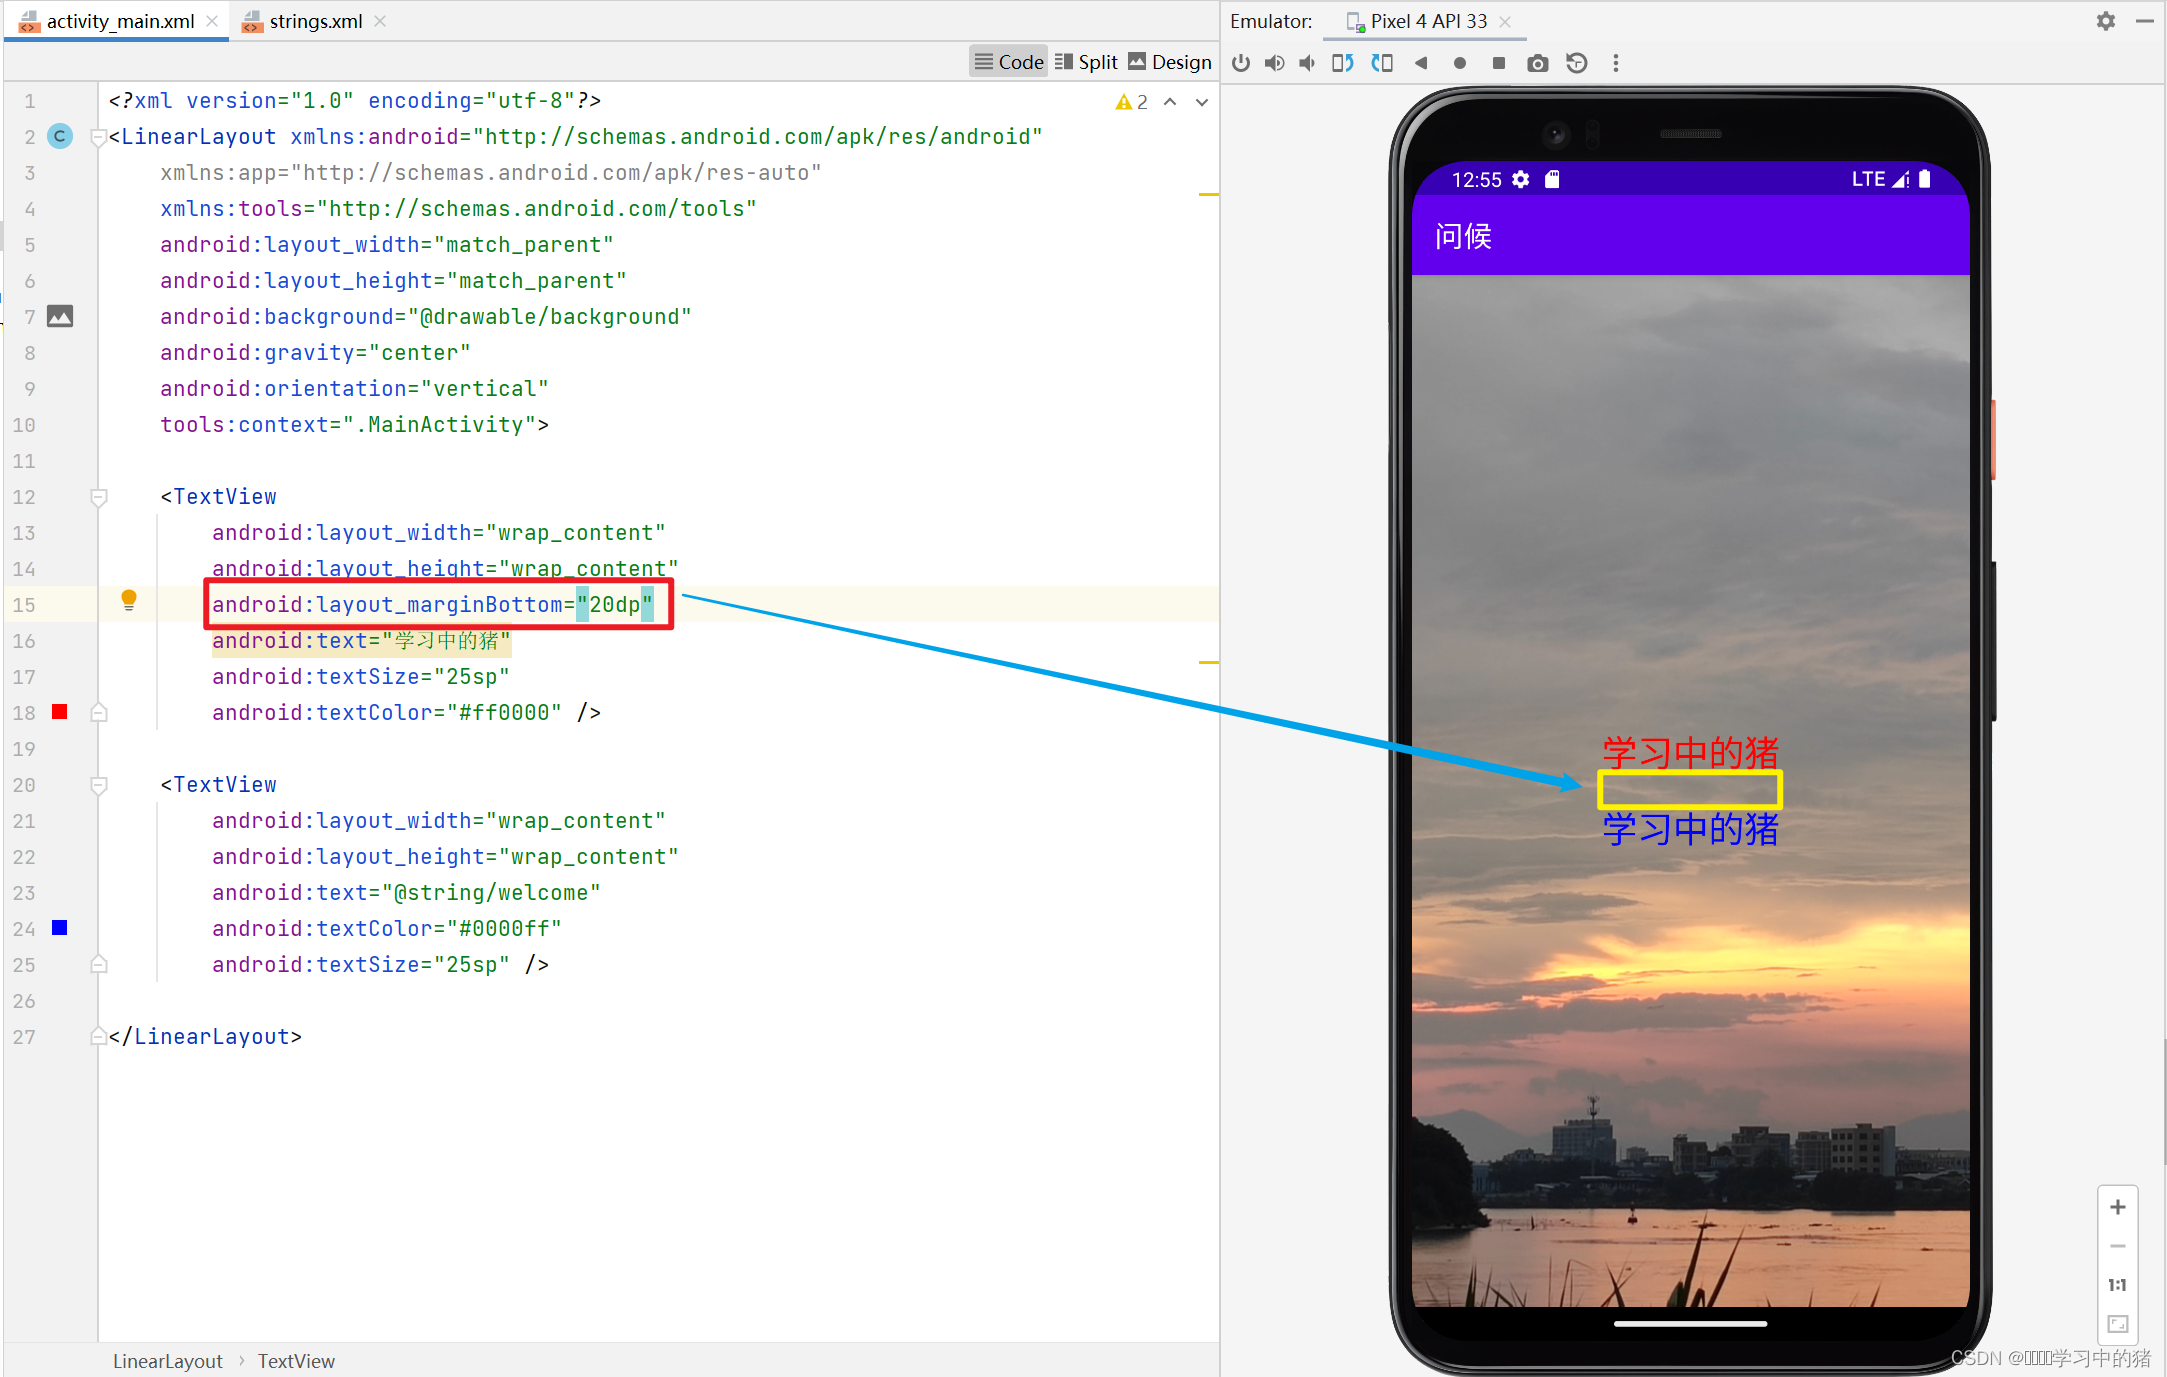Click the fold end marker on line 25
The height and width of the screenshot is (1377, 2167).
coord(98,965)
